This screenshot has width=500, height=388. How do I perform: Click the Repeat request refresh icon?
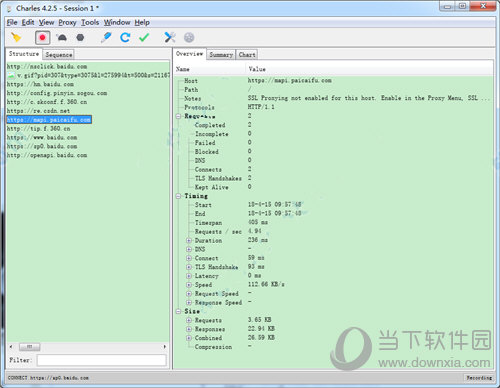[x=125, y=37]
